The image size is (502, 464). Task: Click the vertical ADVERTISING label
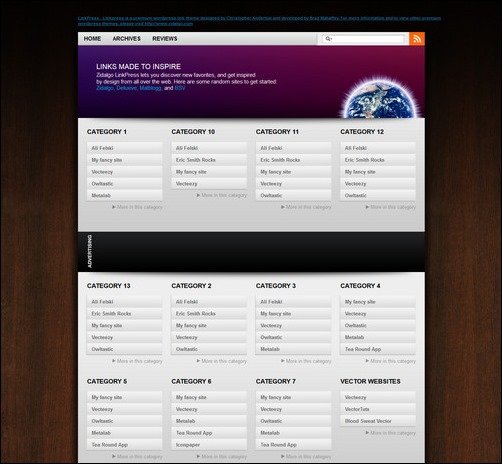pyautogui.click(x=89, y=251)
